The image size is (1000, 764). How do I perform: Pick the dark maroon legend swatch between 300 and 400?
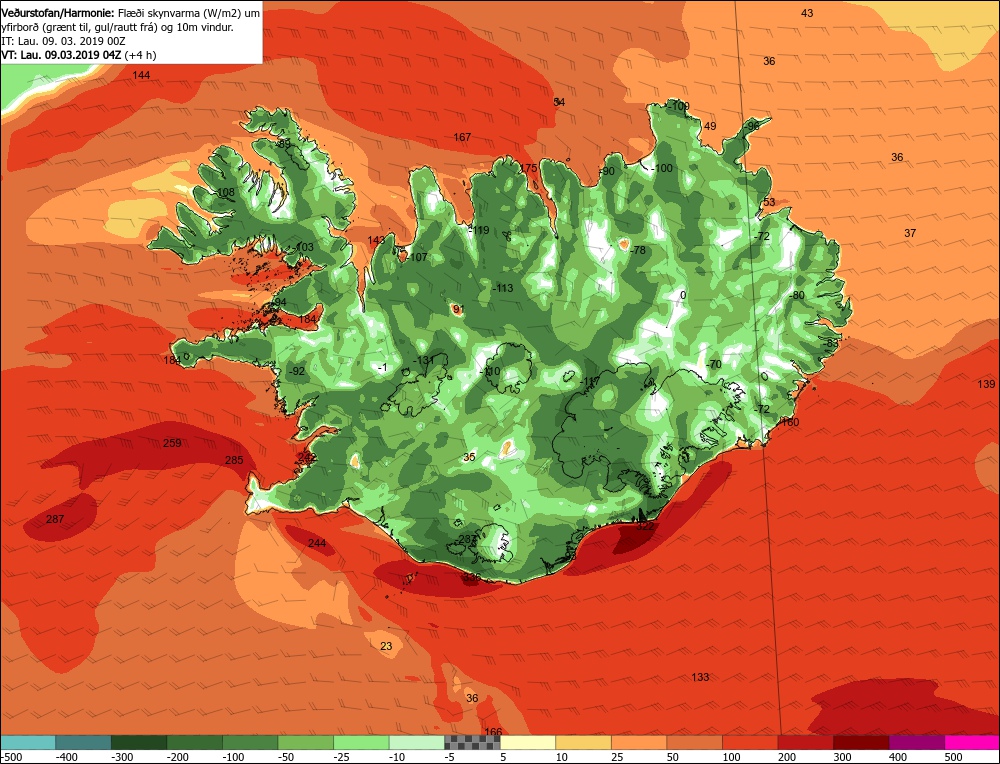pyautogui.click(x=862, y=742)
